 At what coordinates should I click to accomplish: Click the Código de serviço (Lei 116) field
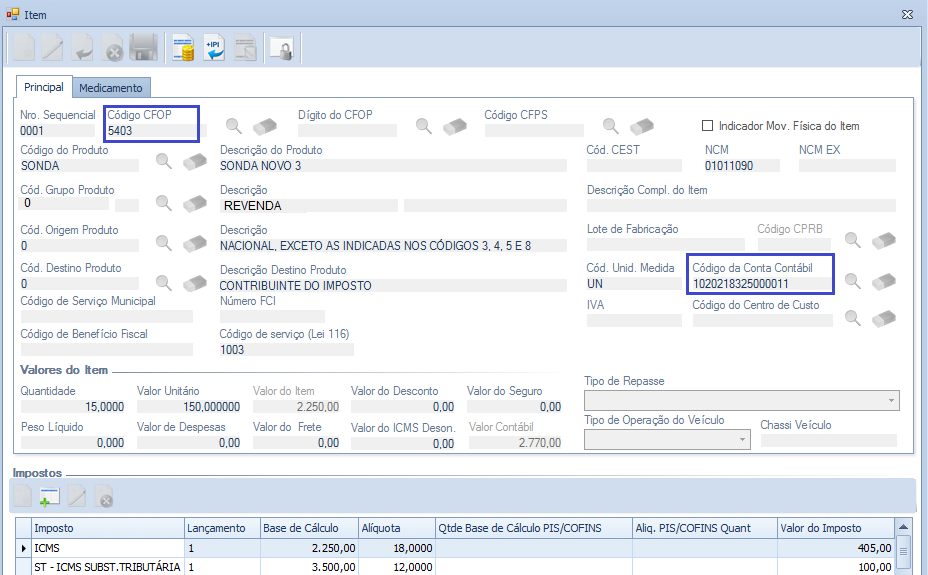286,350
